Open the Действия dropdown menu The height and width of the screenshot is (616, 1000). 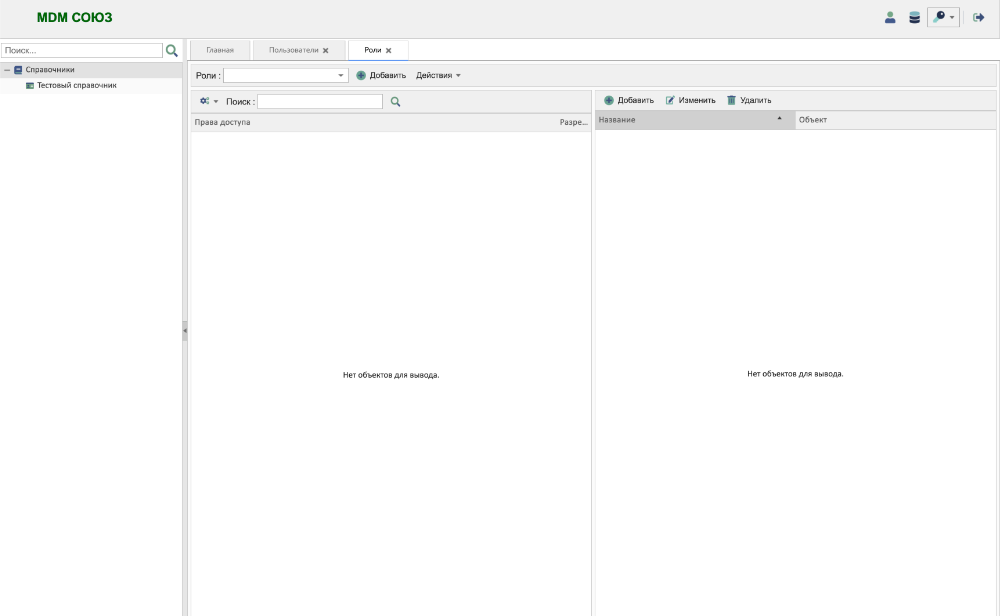coord(438,76)
